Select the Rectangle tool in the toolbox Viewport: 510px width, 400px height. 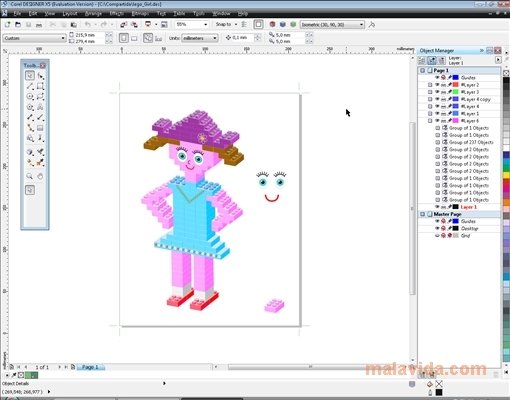tap(40, 86)
